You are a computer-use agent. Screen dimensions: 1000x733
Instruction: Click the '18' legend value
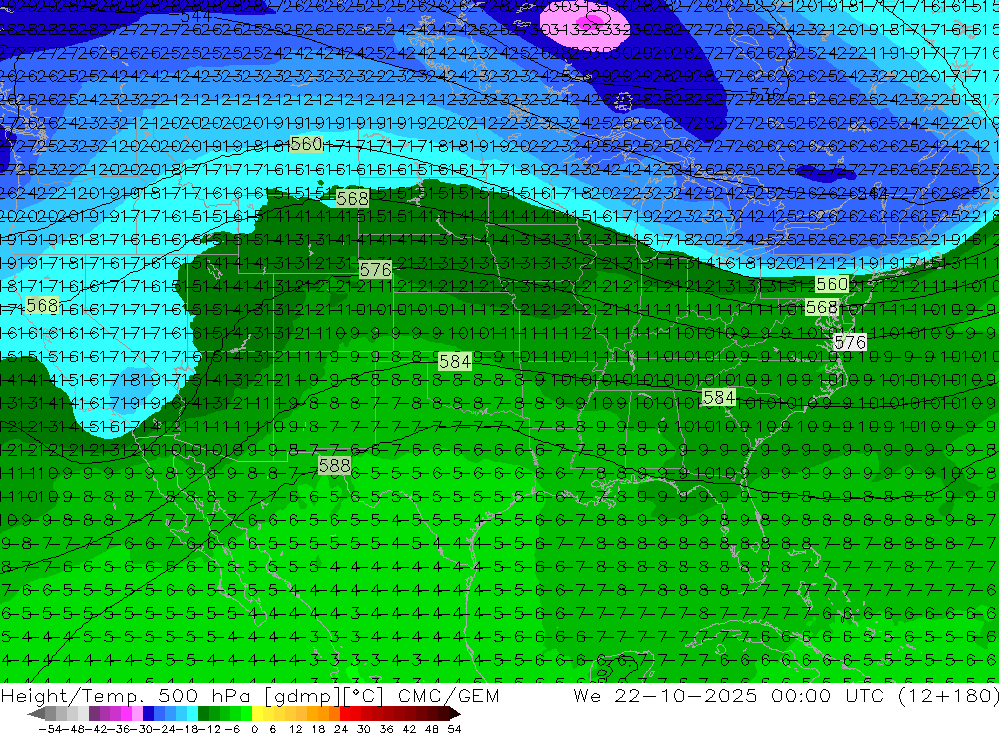click(318, 729)
